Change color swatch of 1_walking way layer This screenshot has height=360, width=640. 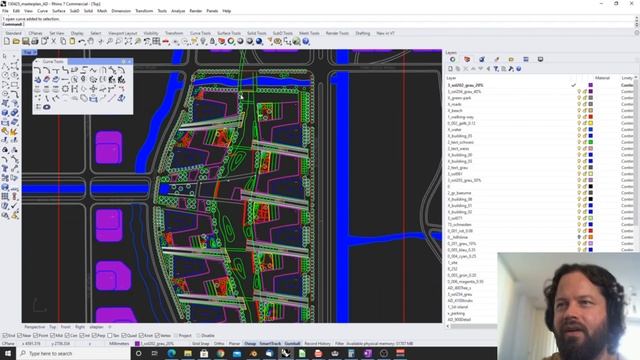590,117
